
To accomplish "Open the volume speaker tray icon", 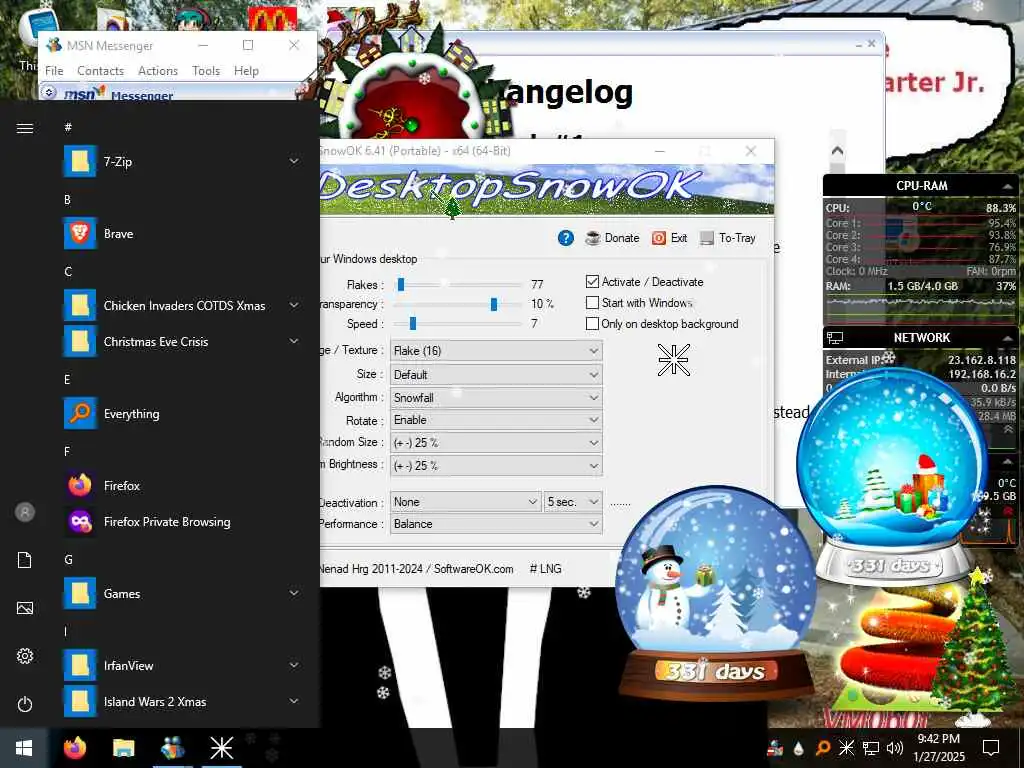I will [895, 748].
